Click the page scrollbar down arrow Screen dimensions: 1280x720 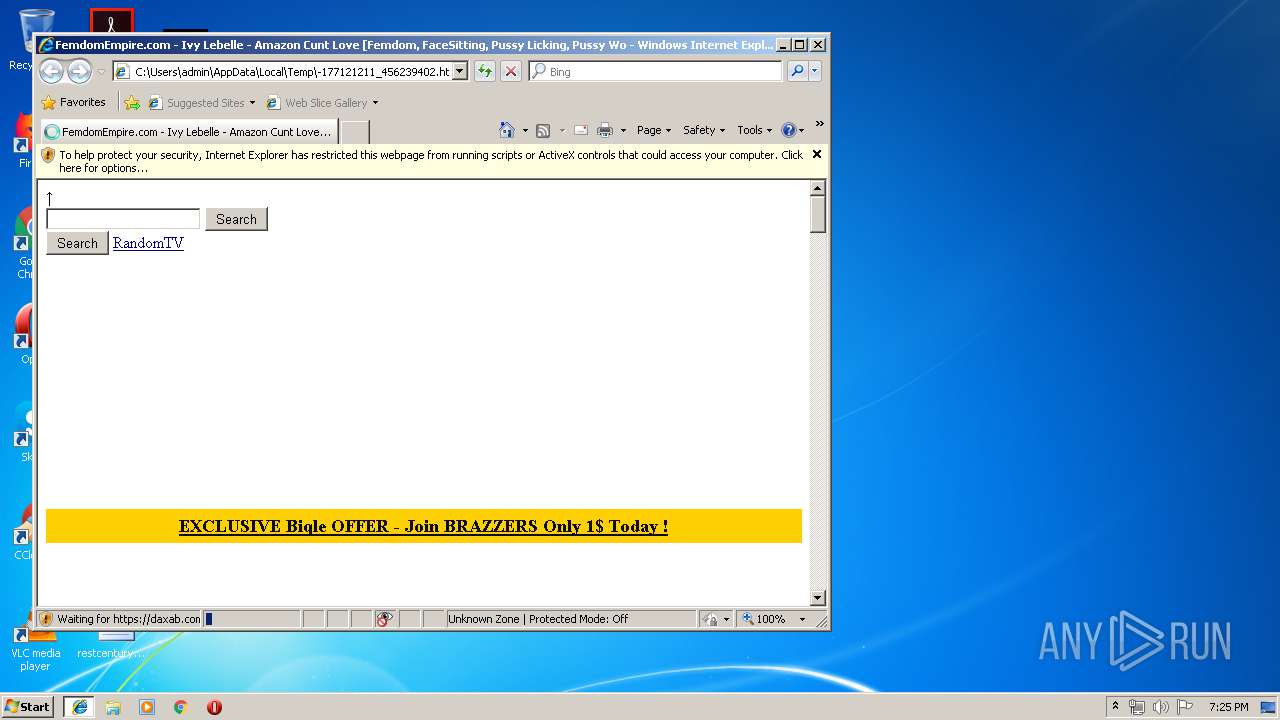coord(818,598)
